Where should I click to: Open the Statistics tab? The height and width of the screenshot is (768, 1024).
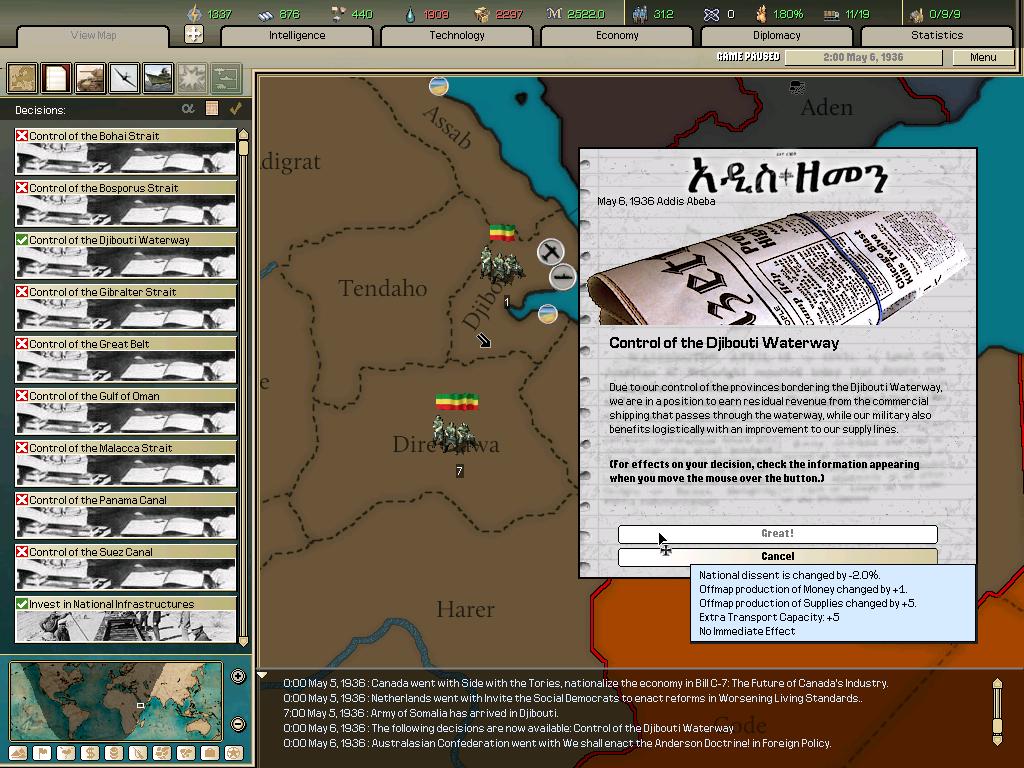pyautogui.click(x=936, y=35)
